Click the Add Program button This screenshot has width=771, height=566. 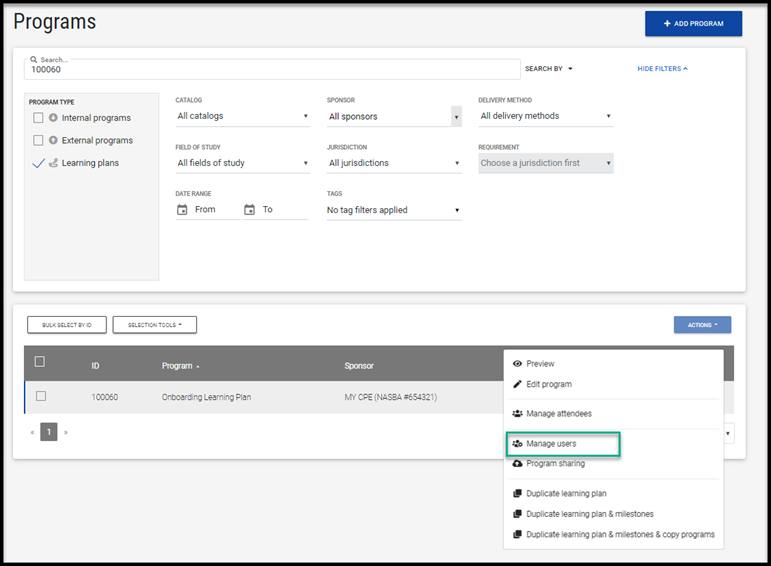pos(693,23)
